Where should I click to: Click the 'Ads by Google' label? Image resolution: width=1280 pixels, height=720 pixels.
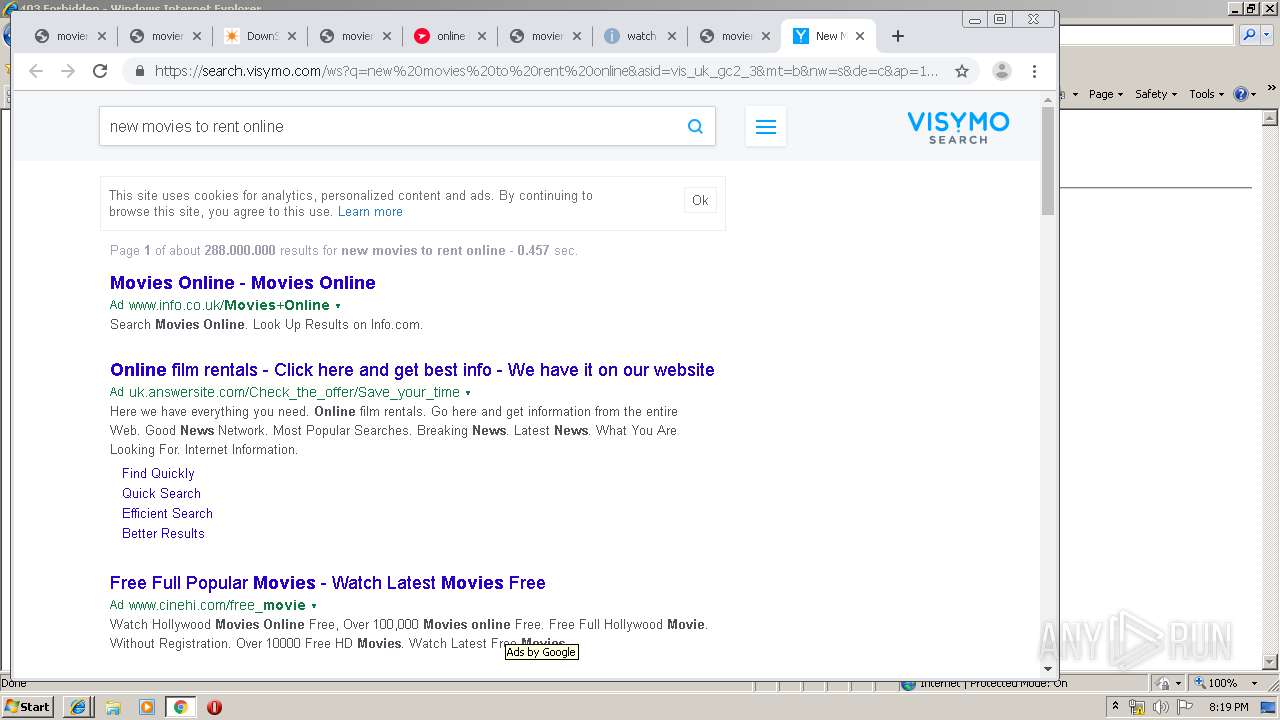click(541, 652)
